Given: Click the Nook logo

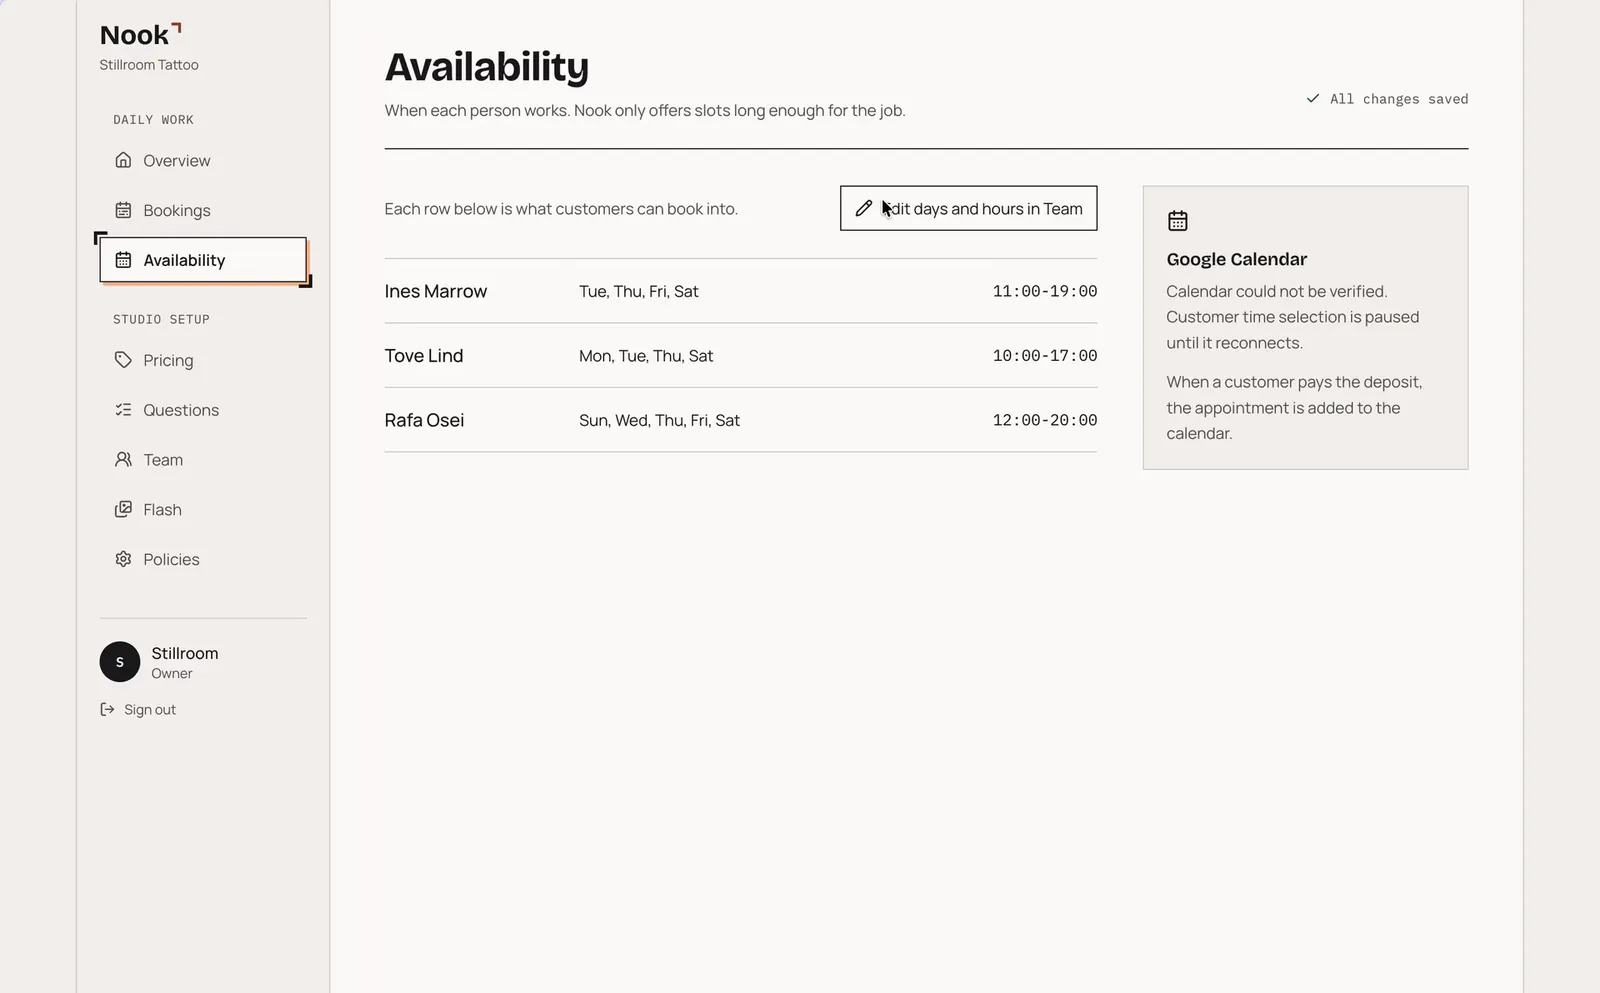Looking at the screenshot, I should (x=141, y=35).
